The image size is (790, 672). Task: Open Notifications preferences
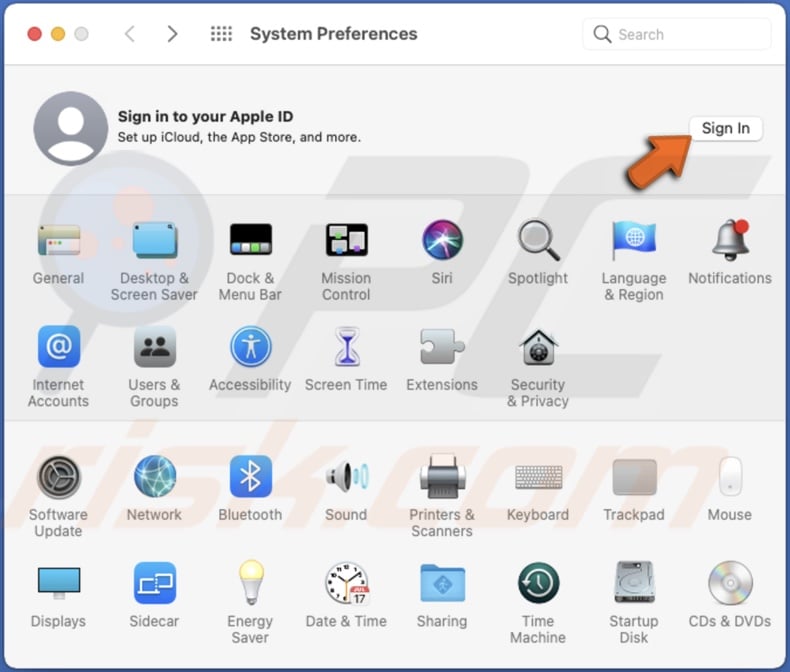click(x=730, y=240)
